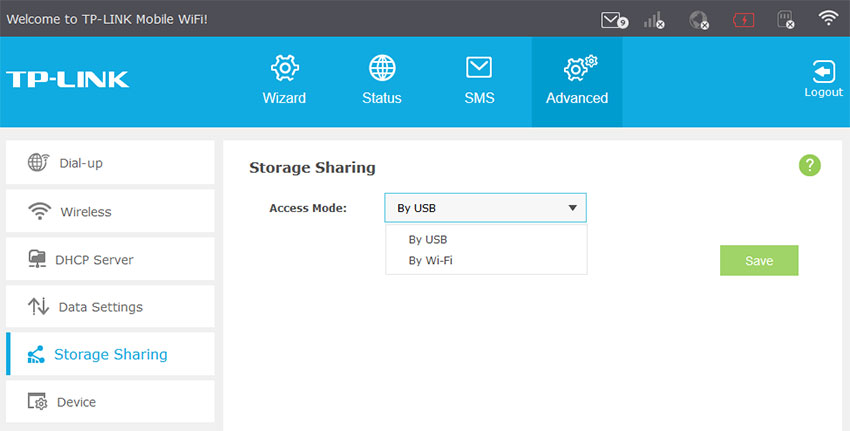Screen dimensions: 850x431
Task: Click the TP-LINK logo
Action: pos(67,79)
